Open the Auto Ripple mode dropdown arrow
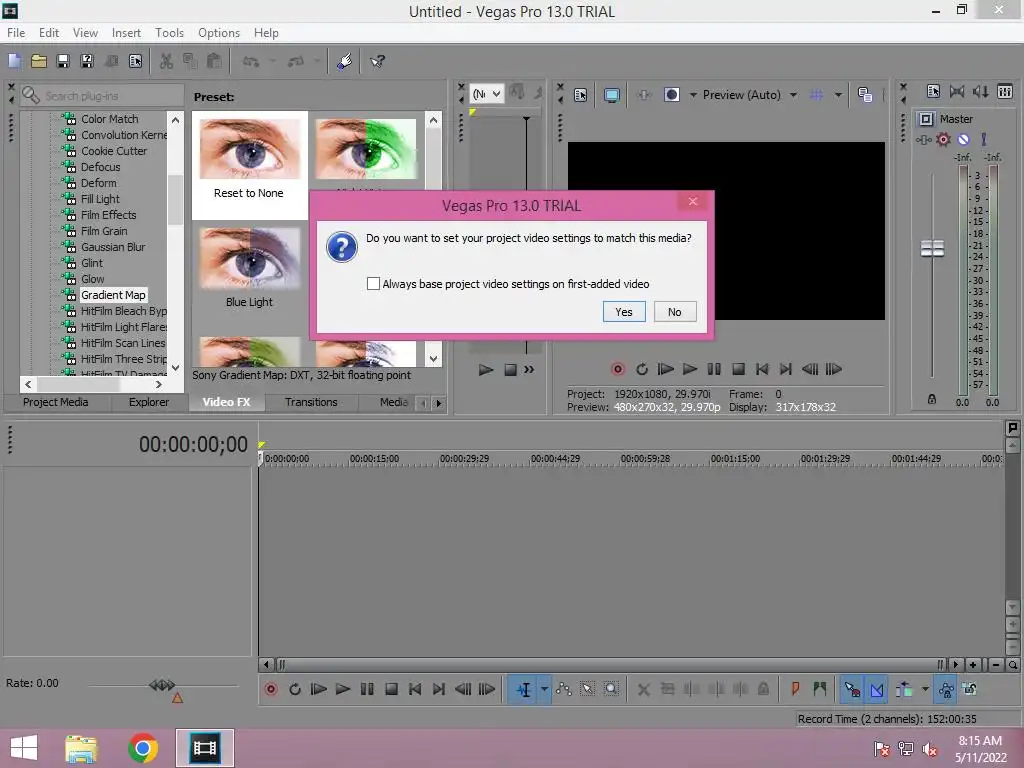Image resolution: width=1024 pixels, height=768 pixels. pos(925,690)
